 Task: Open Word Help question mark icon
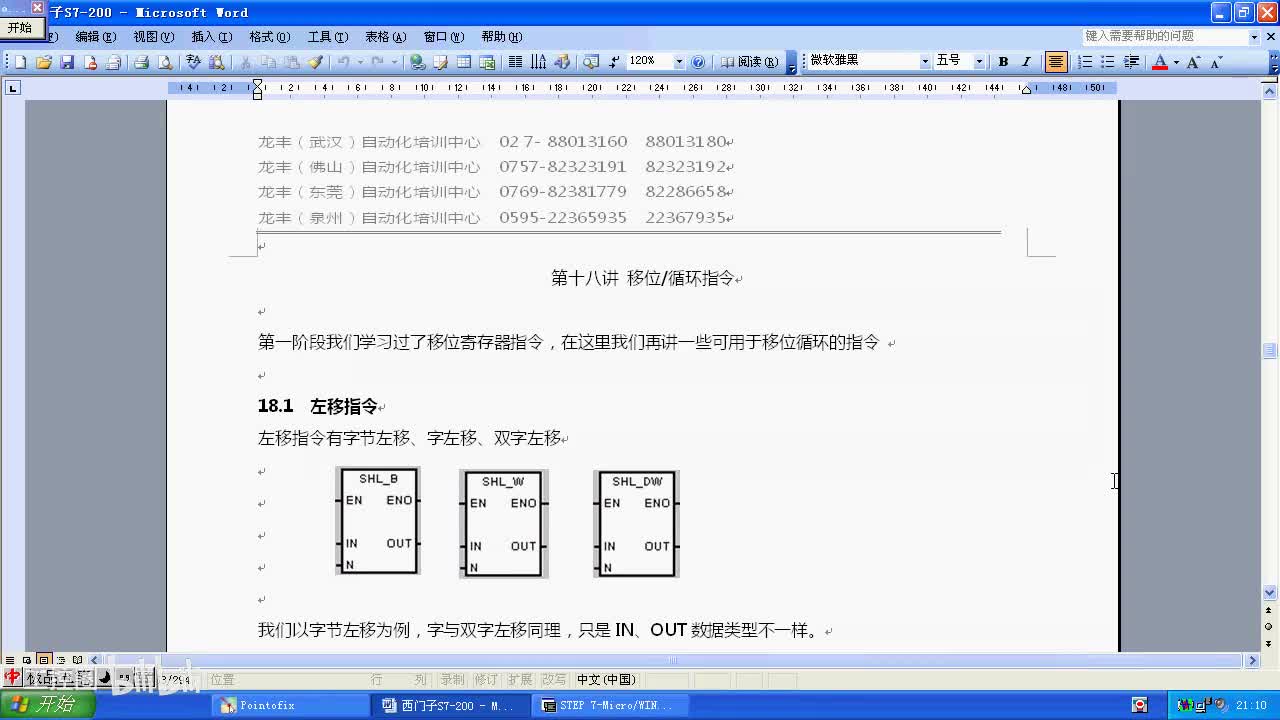click(x=698, y=62)
